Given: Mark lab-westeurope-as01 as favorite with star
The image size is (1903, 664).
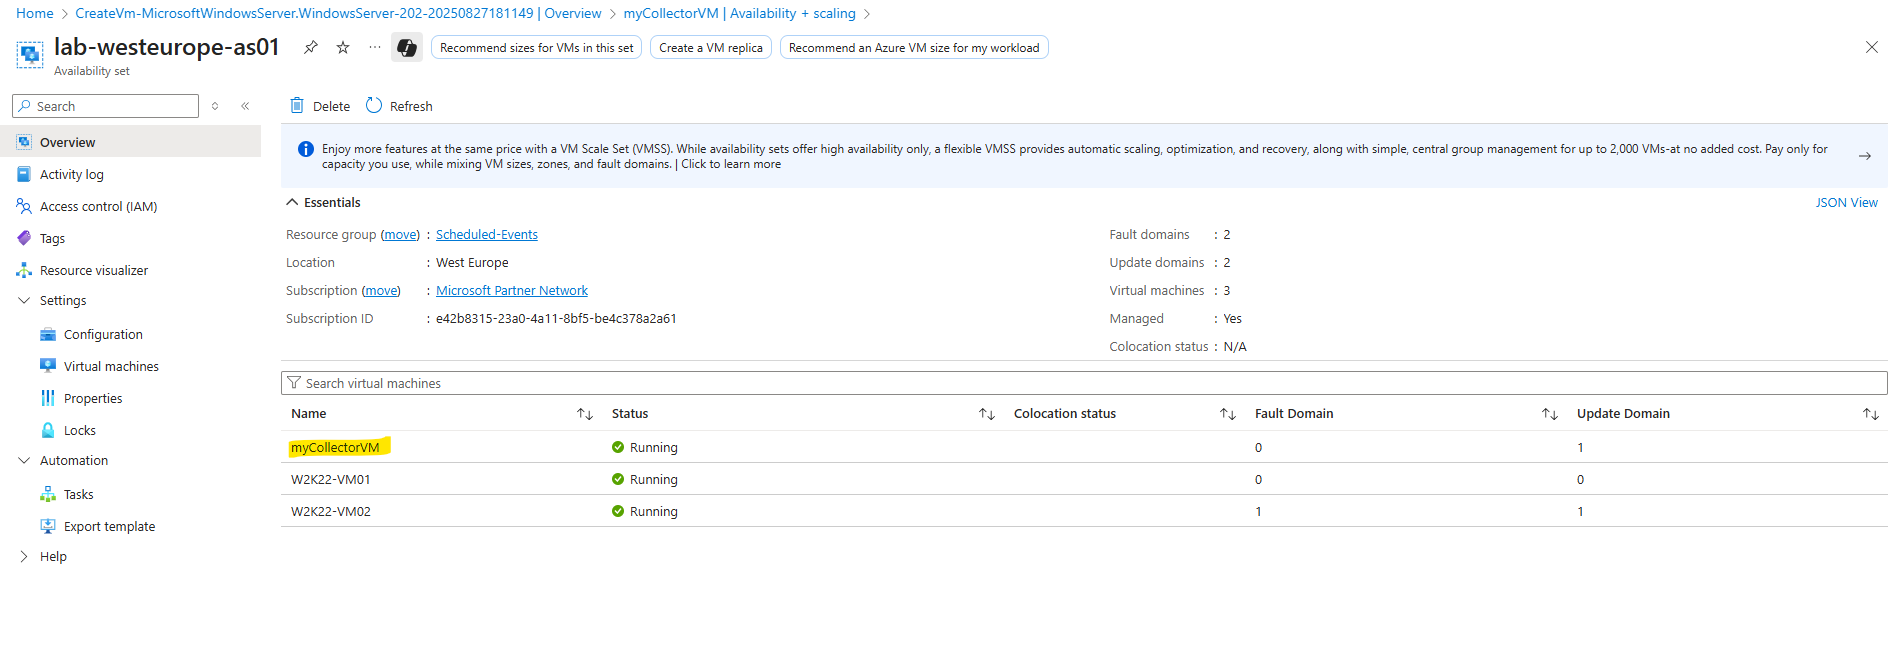Looking at the screenshot, I should click(x=343, y=47).
